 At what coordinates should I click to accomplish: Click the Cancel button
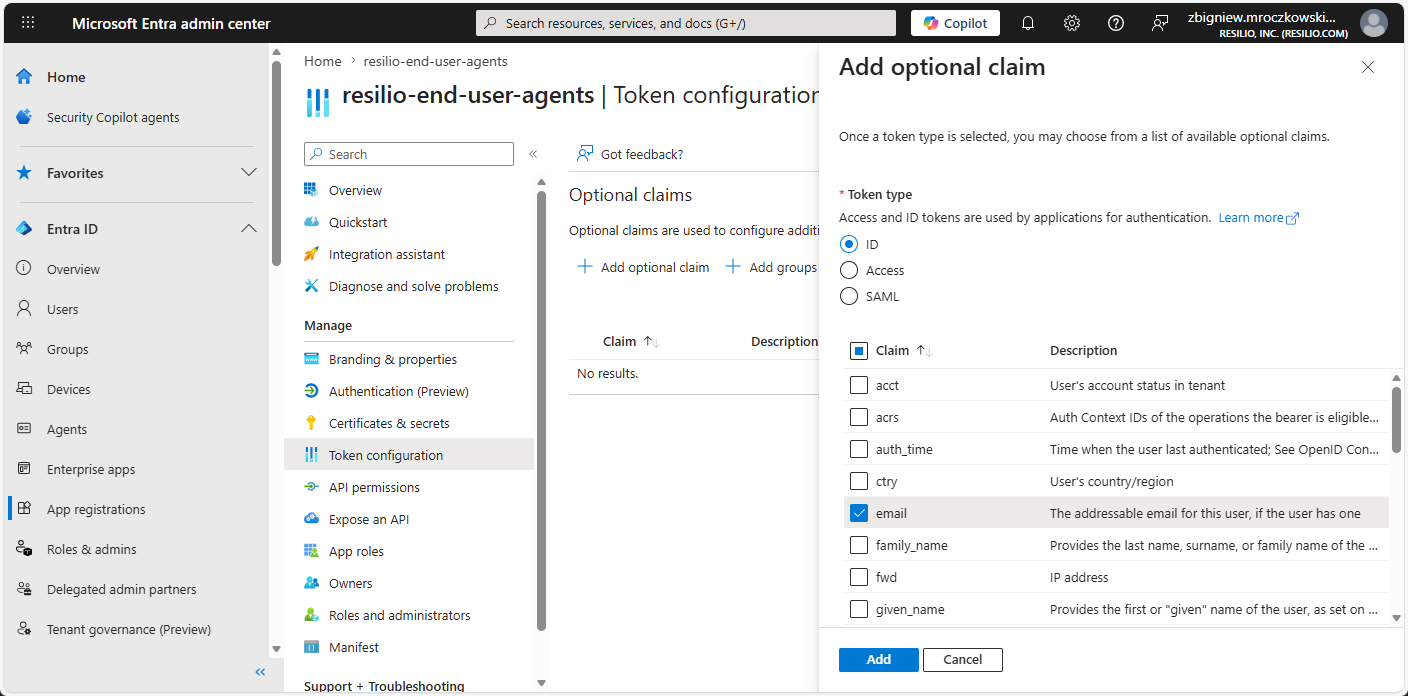point(962,659)
